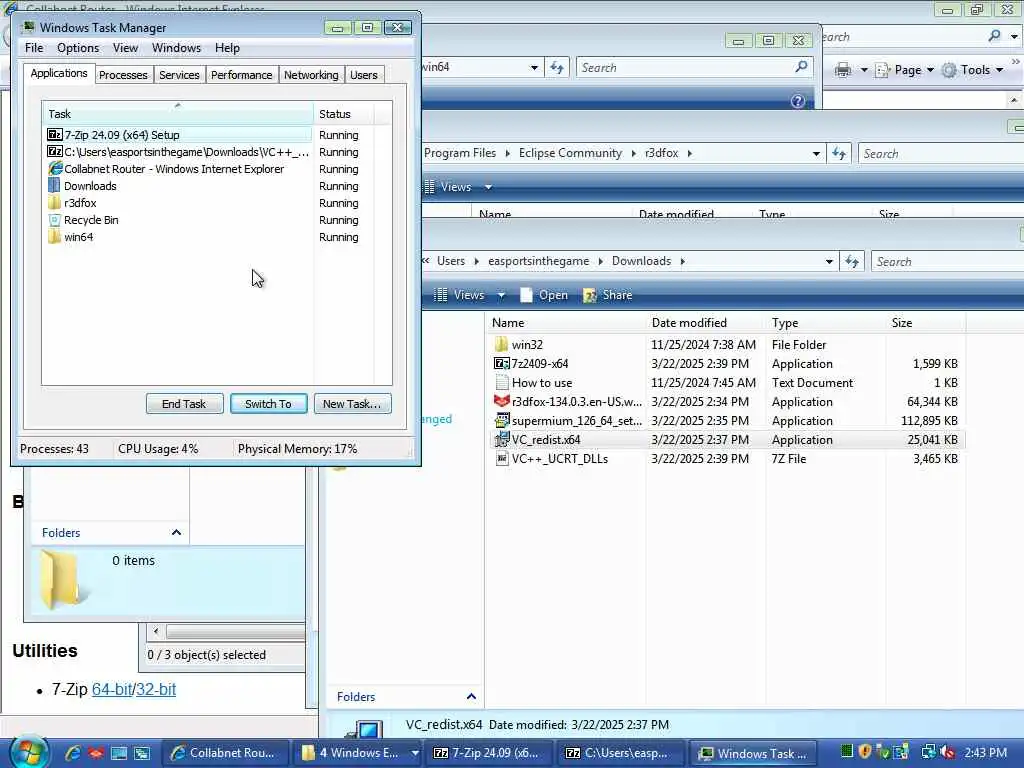
Task: Open address history dropdown in Downloads window
Action: [829, 261]
